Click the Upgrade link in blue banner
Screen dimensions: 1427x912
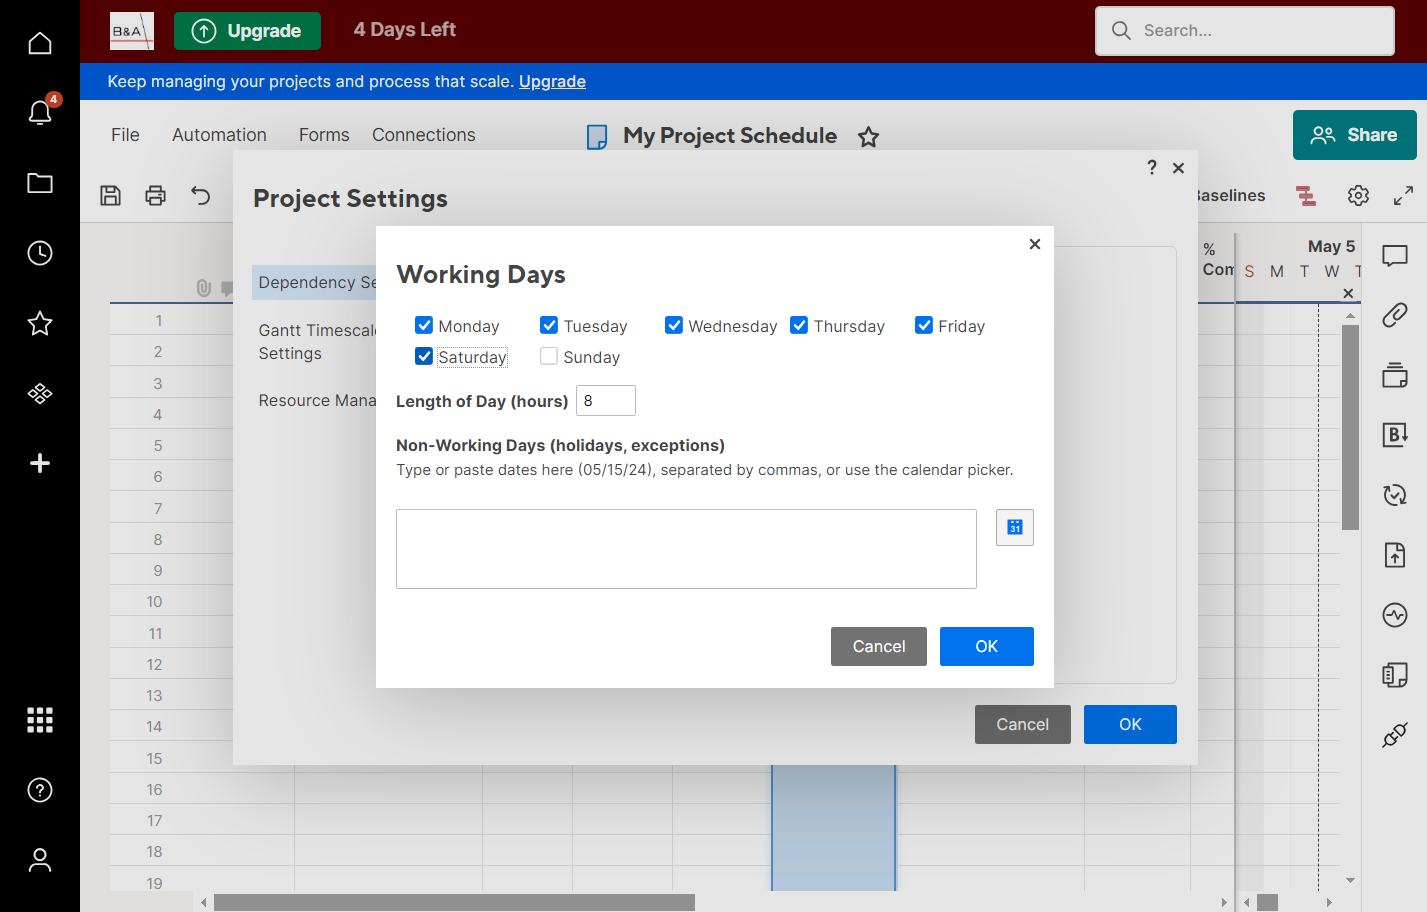pos(552,82)
